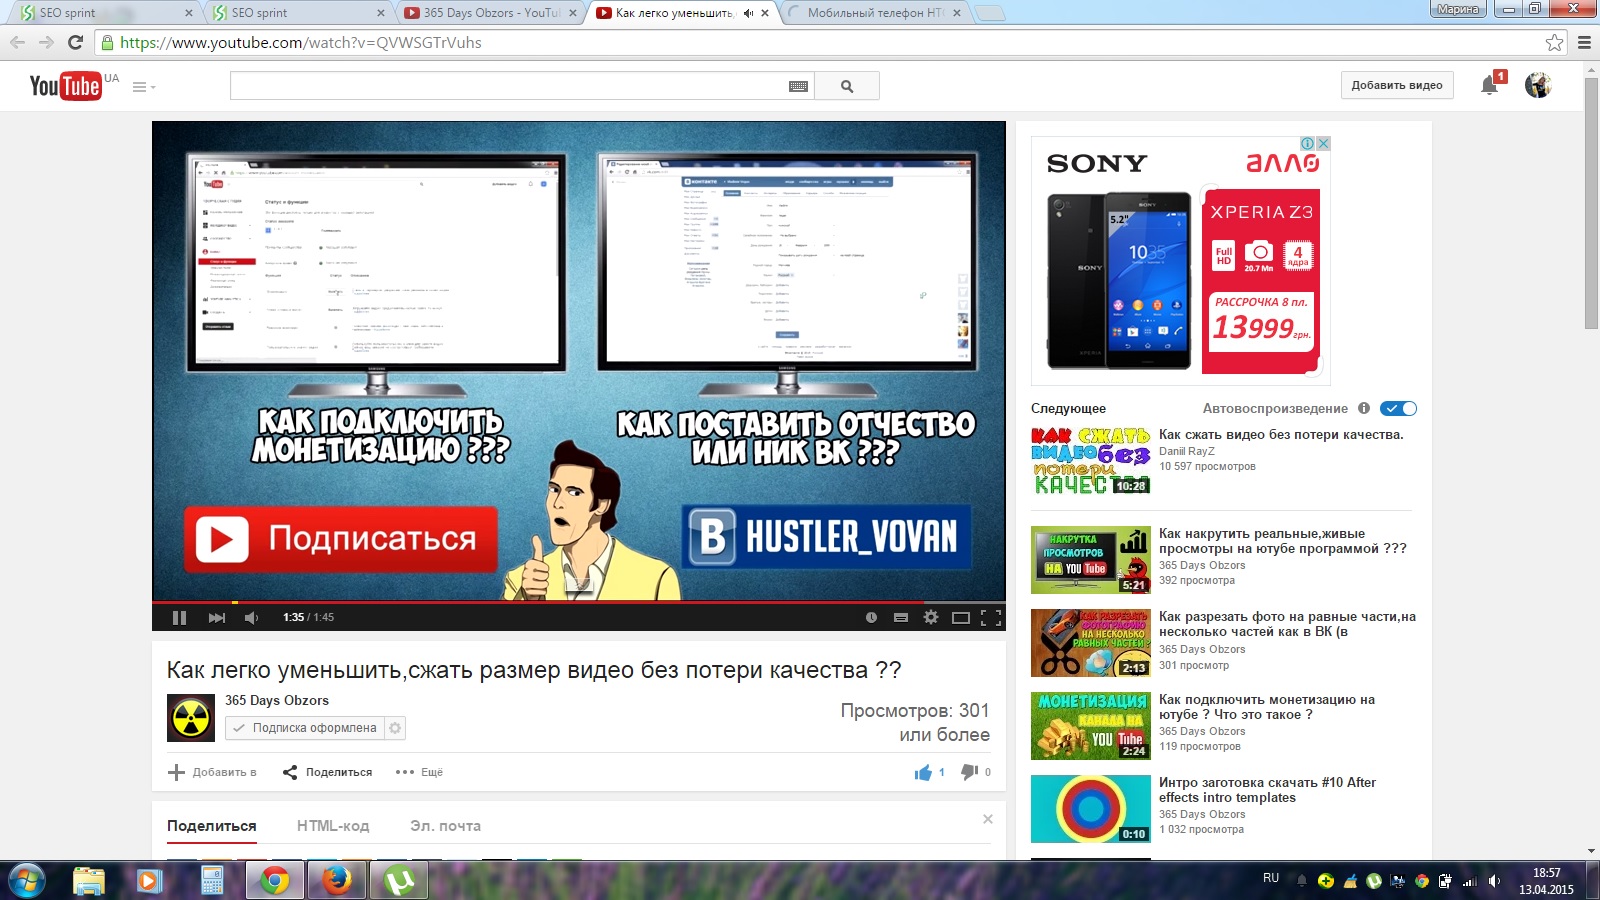Toggle subtitles icon in the player
1600x900 pixels.
point(900,618)
